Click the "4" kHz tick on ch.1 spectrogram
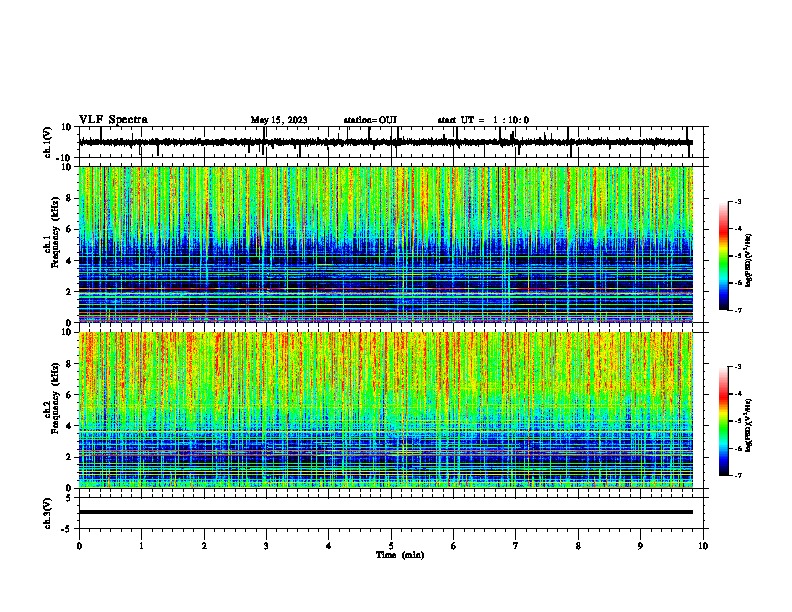Viewport: 792px width, 612px height. point(70,261)
